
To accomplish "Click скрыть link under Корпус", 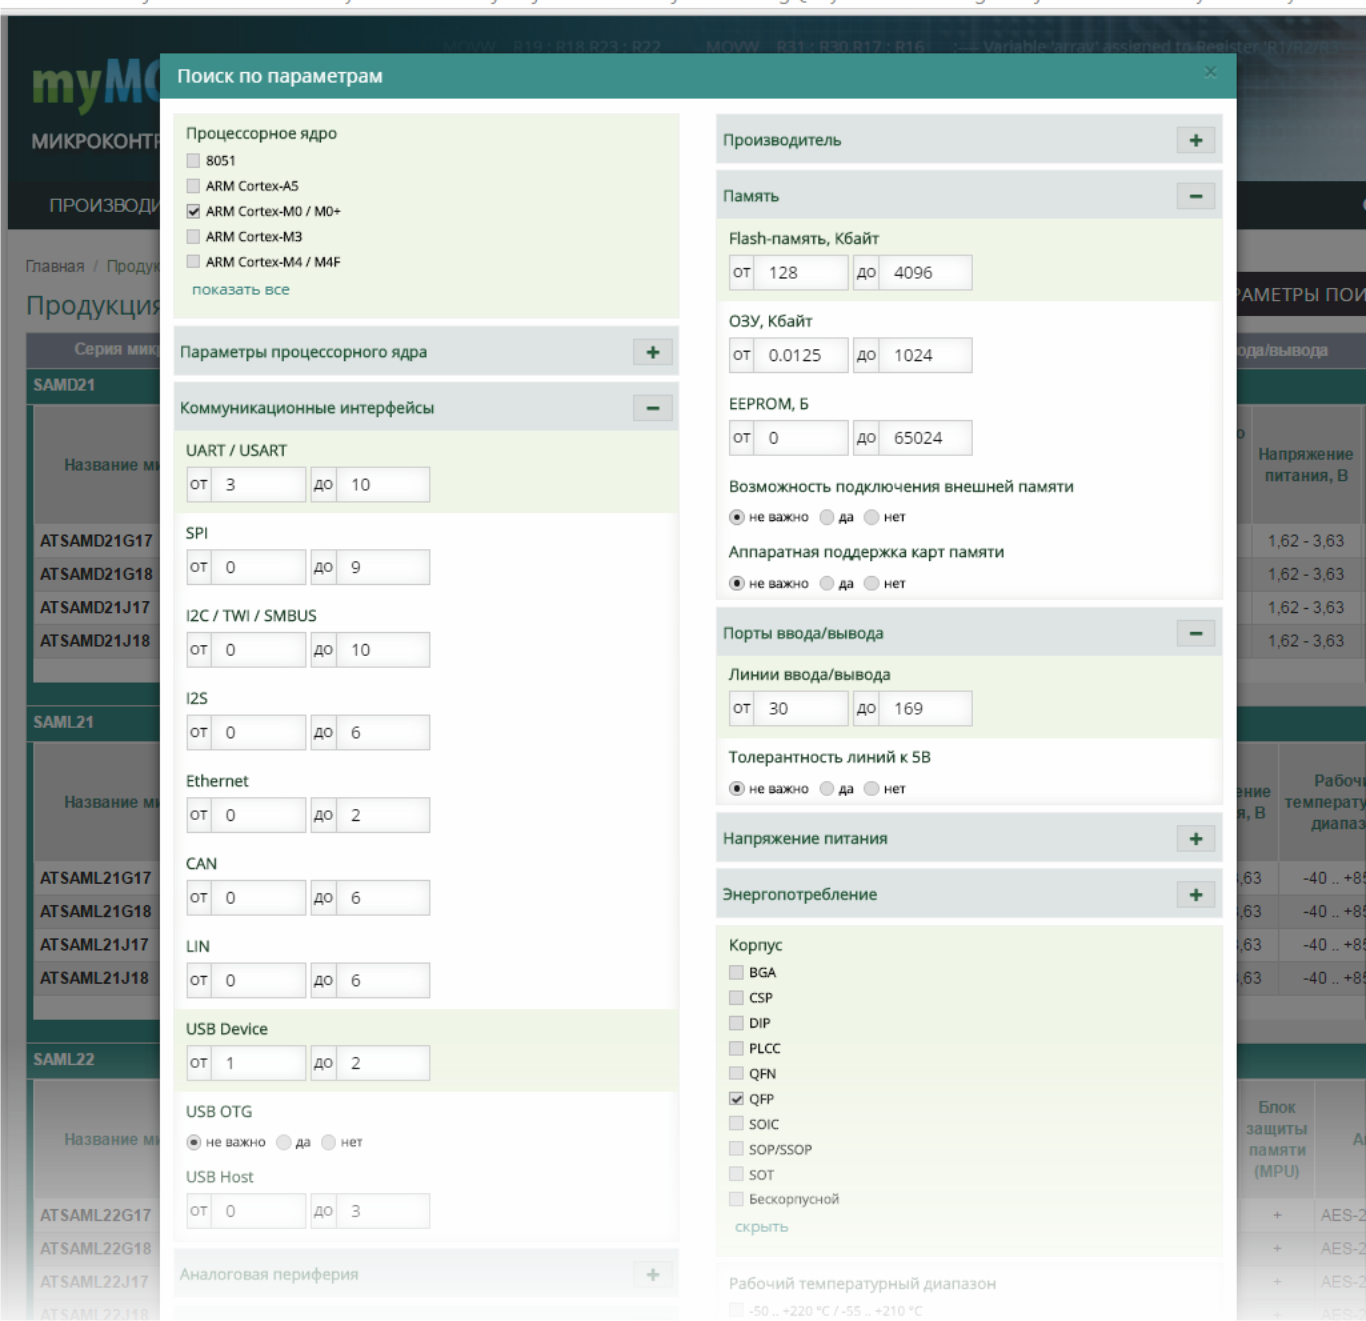I will click(761, 1227).
